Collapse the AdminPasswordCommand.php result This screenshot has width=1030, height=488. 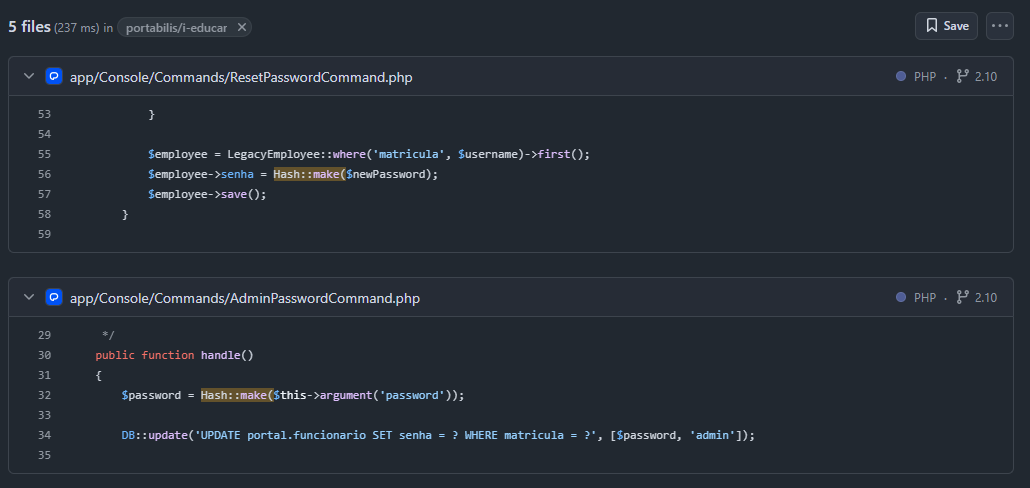click(29, 298)
